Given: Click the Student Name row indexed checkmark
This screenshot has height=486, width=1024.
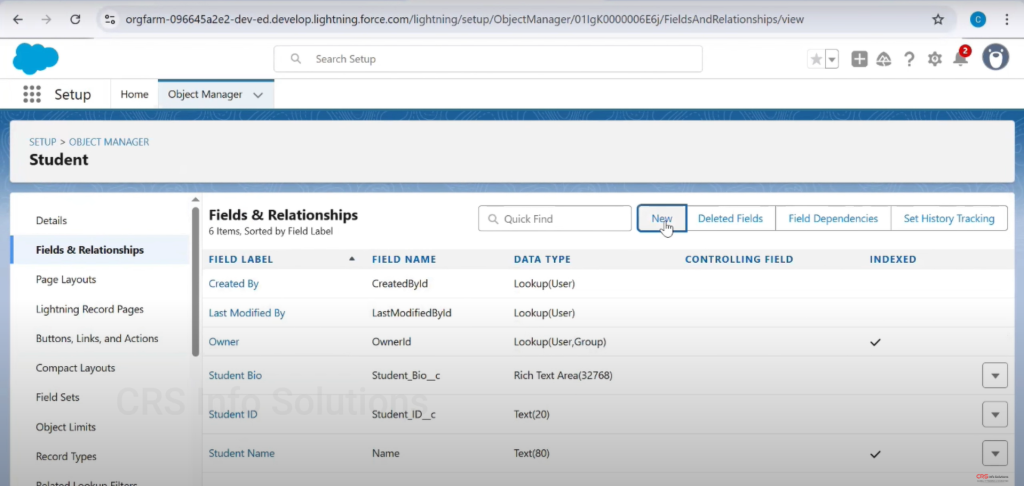Looking at the screenshot, I should click(875, 453).
